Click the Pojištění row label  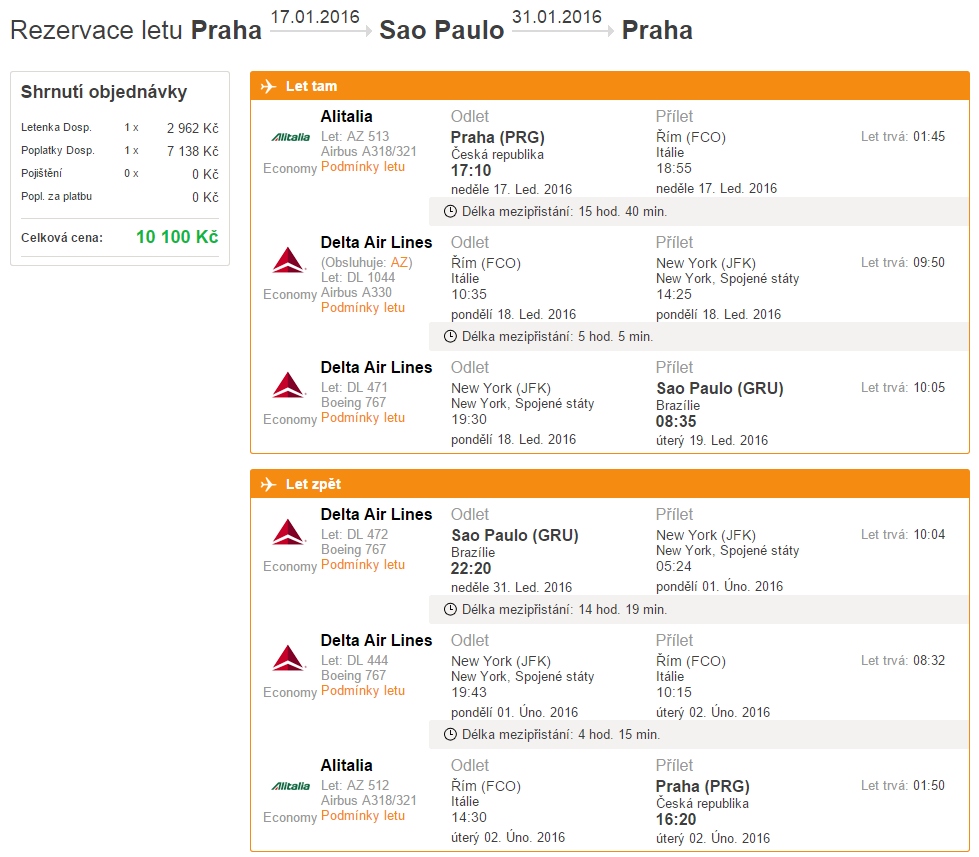tap(41, 174)
